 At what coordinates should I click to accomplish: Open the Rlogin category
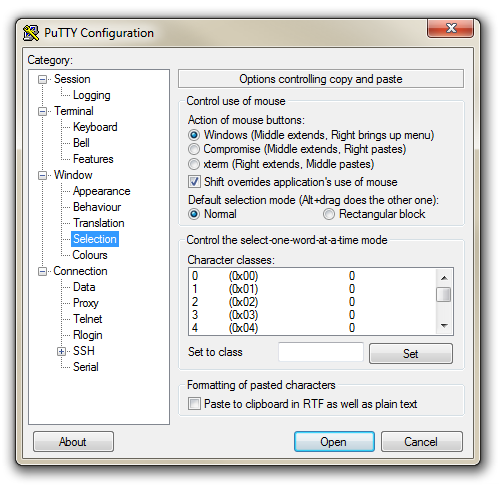click(x=88, y=335)
